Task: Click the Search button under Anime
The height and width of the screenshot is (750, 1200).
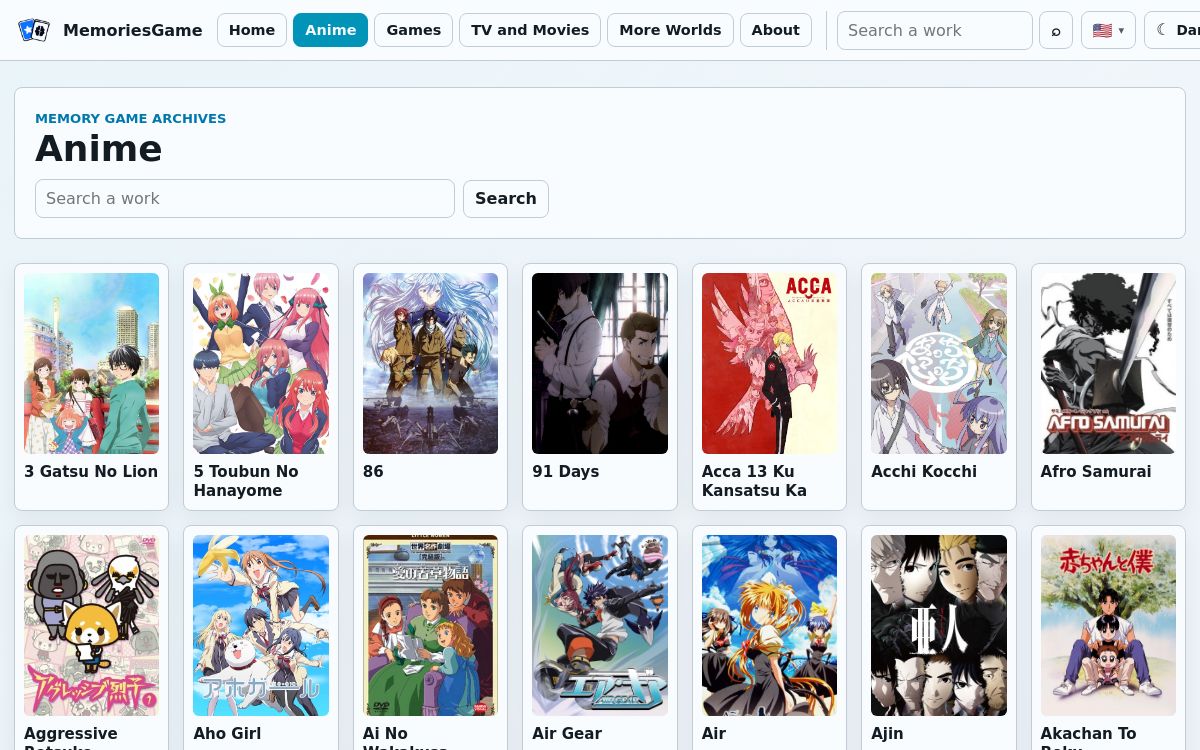Action: 506,198
